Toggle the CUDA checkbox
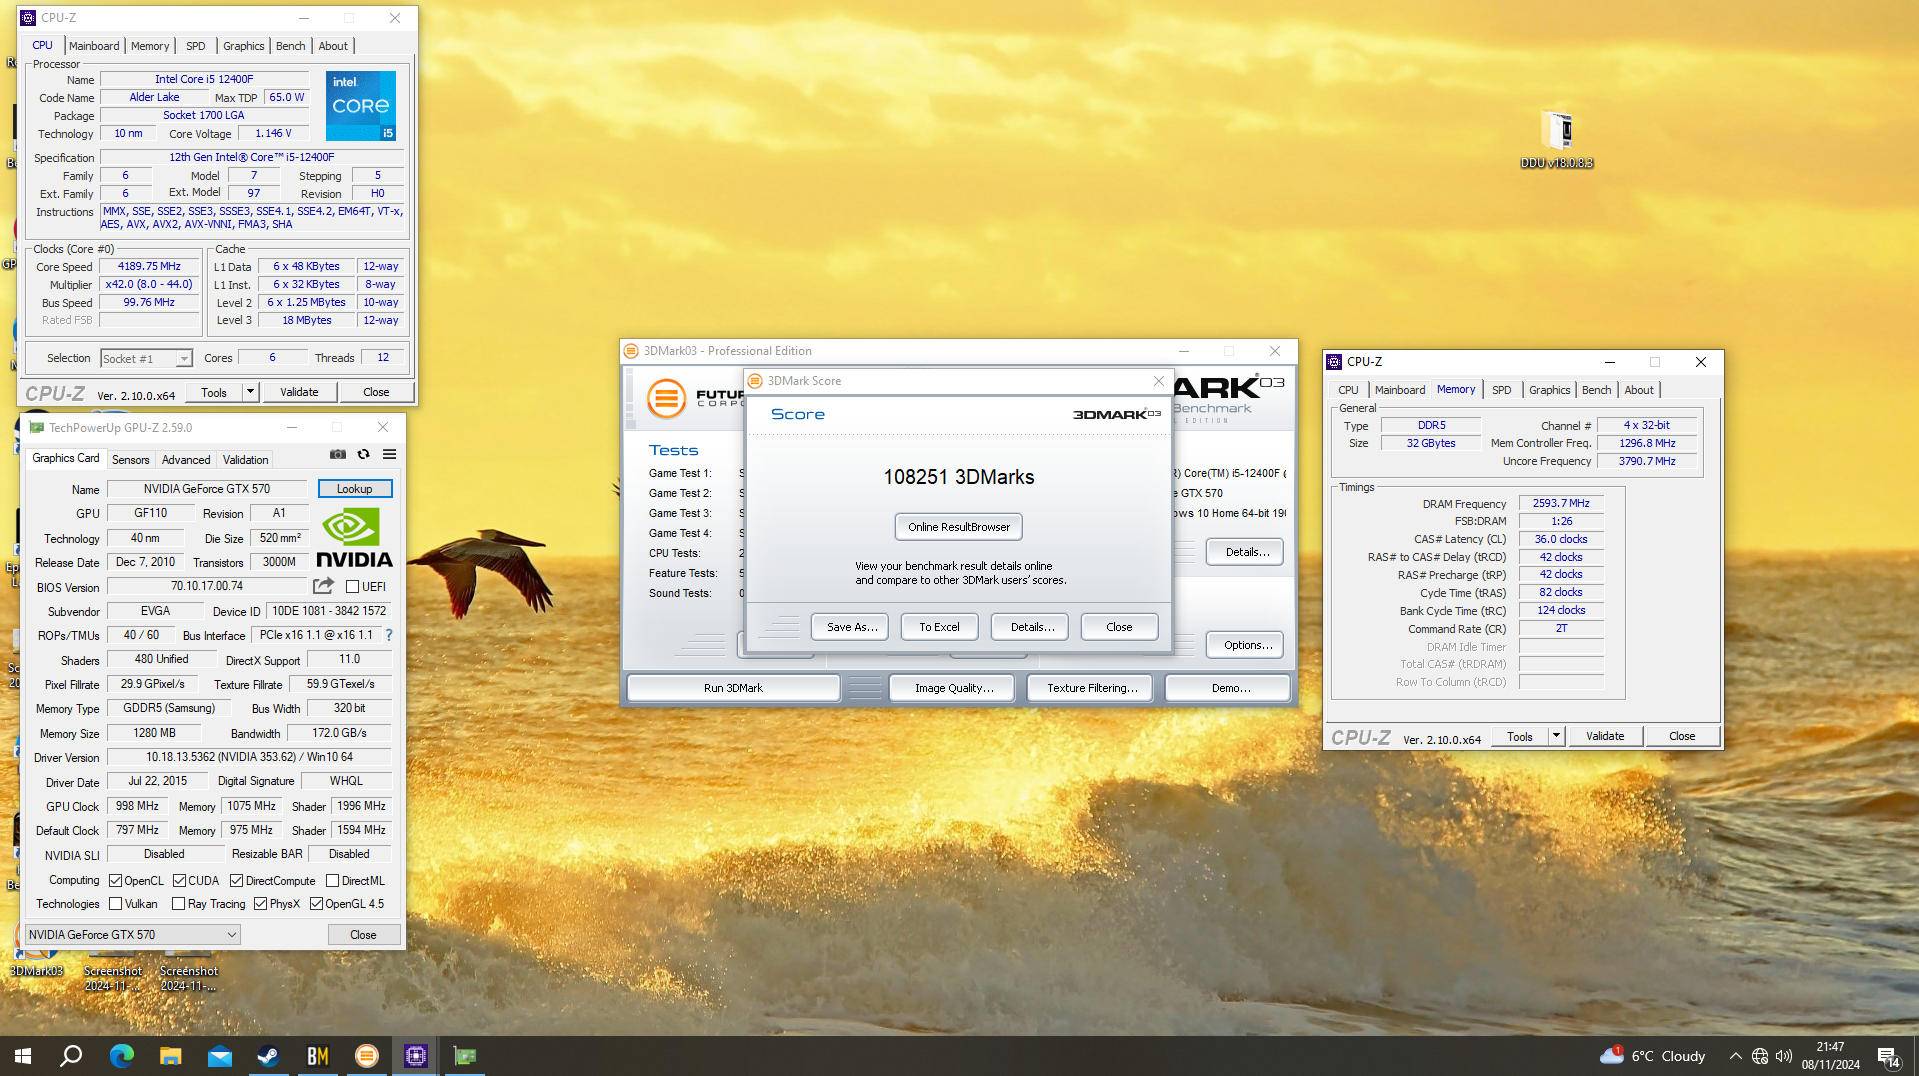Image resolution: width=1919 pixels, height=1076 pixels. point(179,881)
